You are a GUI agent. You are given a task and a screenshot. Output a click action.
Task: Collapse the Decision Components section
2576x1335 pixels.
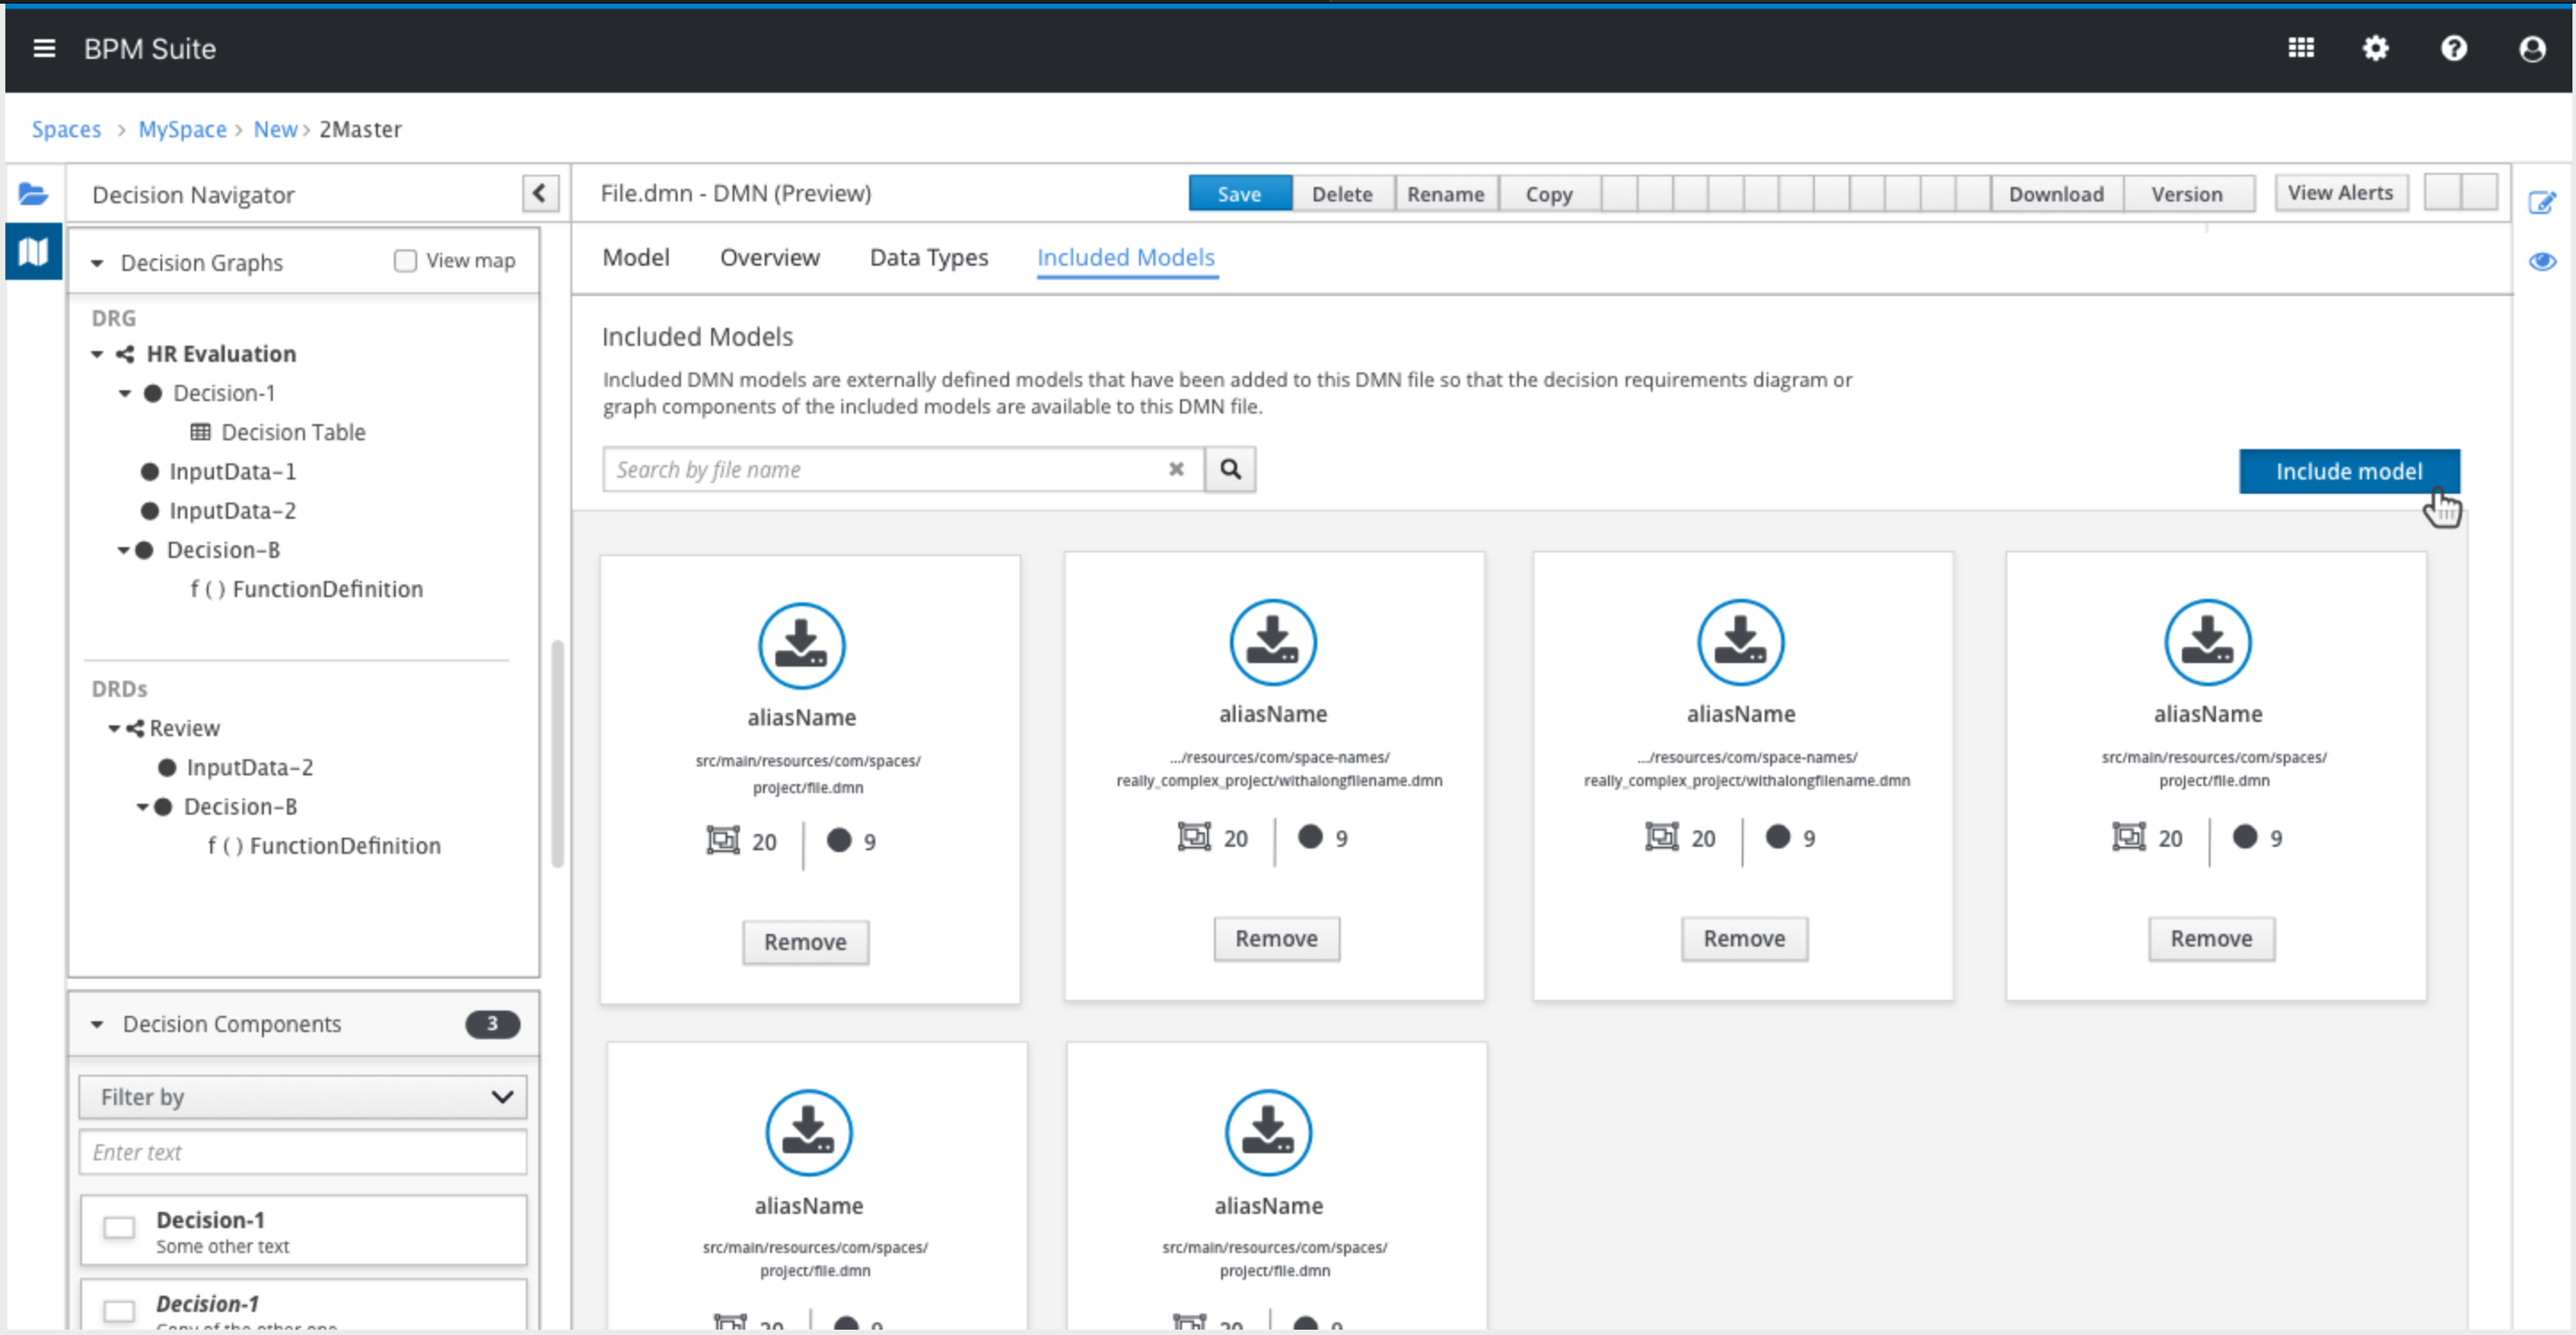[x=97, y=1024]
